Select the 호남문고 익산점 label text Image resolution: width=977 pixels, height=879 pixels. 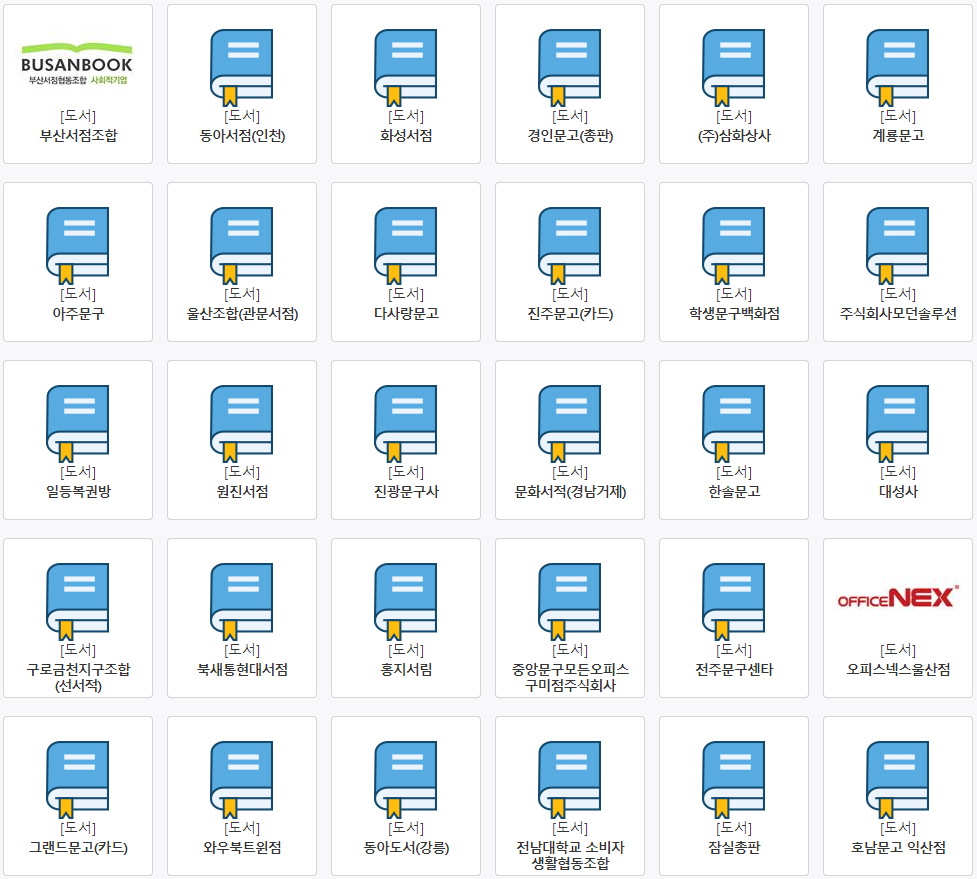click(x=897, y=848)
